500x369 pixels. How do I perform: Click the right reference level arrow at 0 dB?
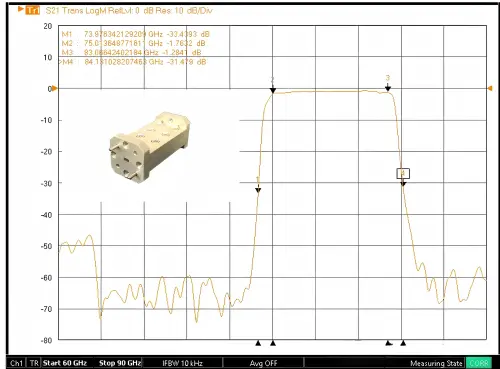(490, 88)
